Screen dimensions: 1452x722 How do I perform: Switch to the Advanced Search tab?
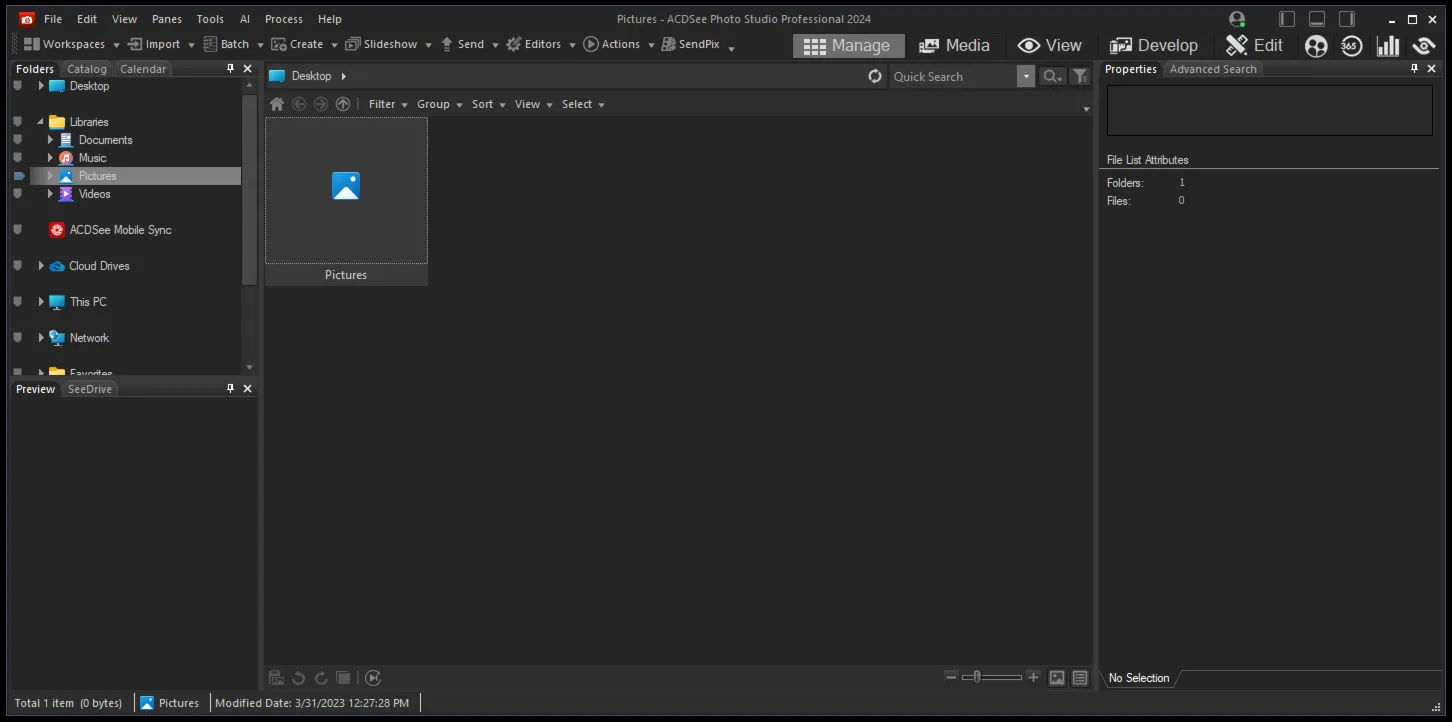[x=1213, y=69]
